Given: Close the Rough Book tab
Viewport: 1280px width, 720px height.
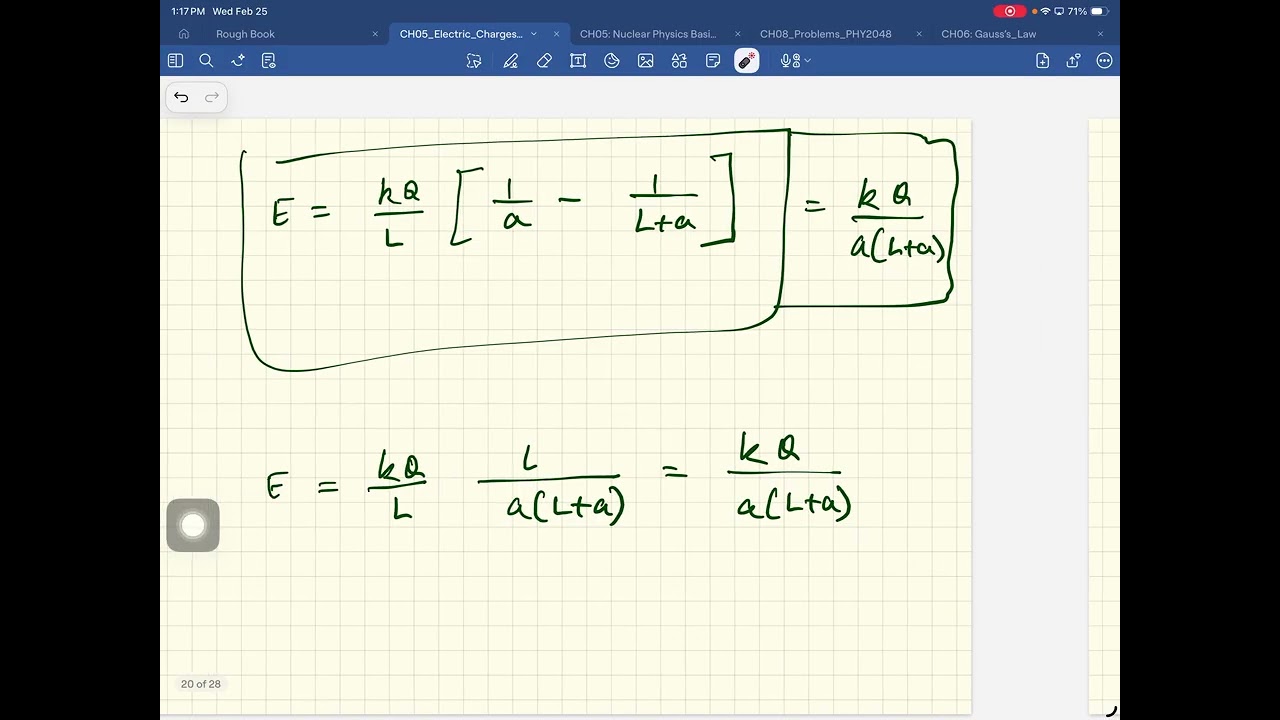Looking at the screenshot, I should (x=375, y=34).
